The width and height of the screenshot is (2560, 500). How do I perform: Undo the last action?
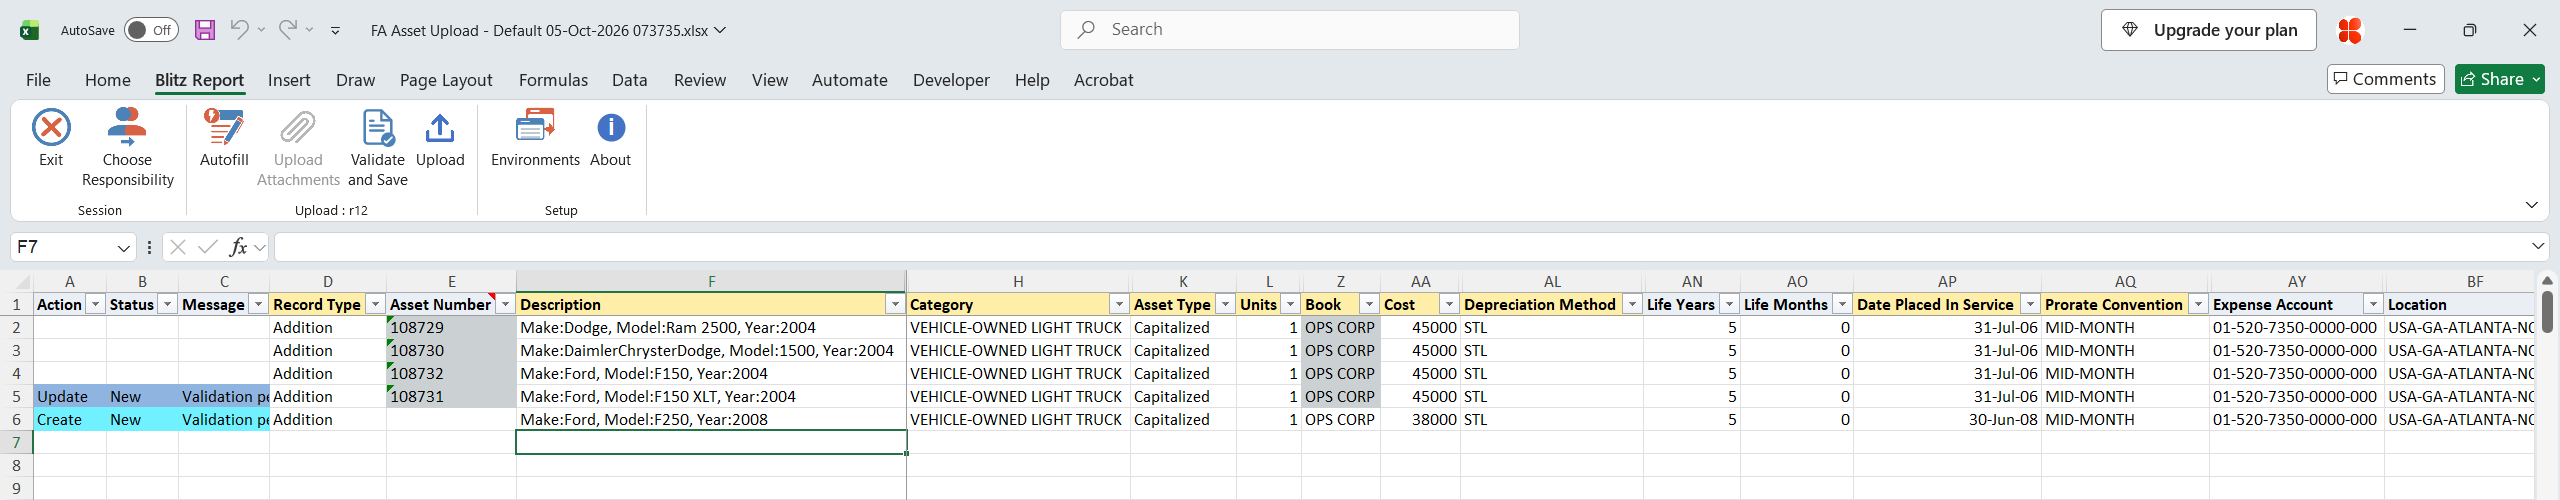[239, 29]
